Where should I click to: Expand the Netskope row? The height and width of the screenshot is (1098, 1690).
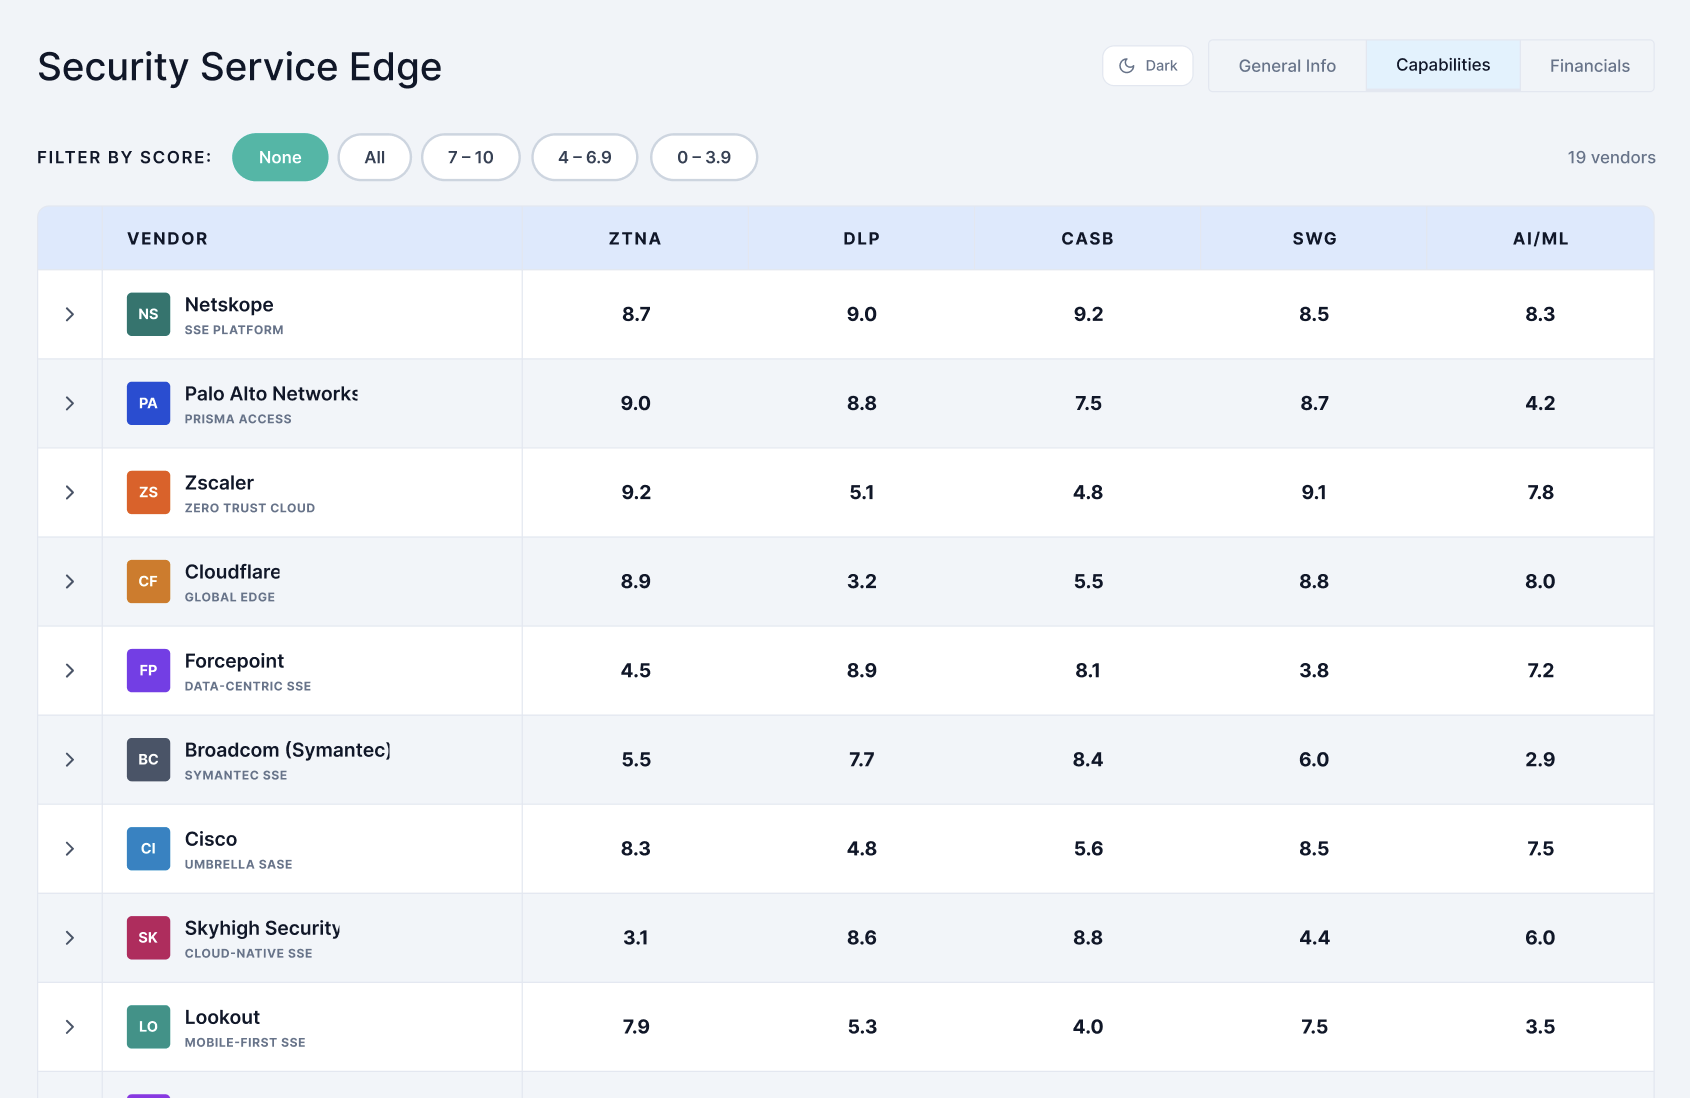70,314
